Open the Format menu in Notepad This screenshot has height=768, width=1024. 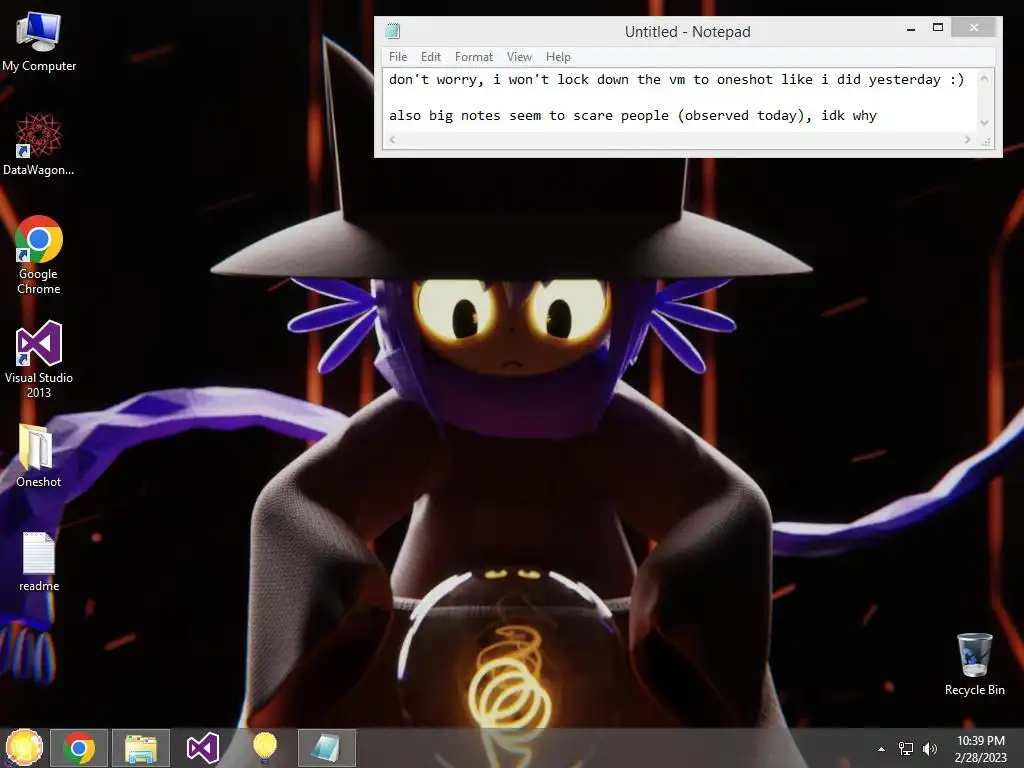(x=473, y=57)
